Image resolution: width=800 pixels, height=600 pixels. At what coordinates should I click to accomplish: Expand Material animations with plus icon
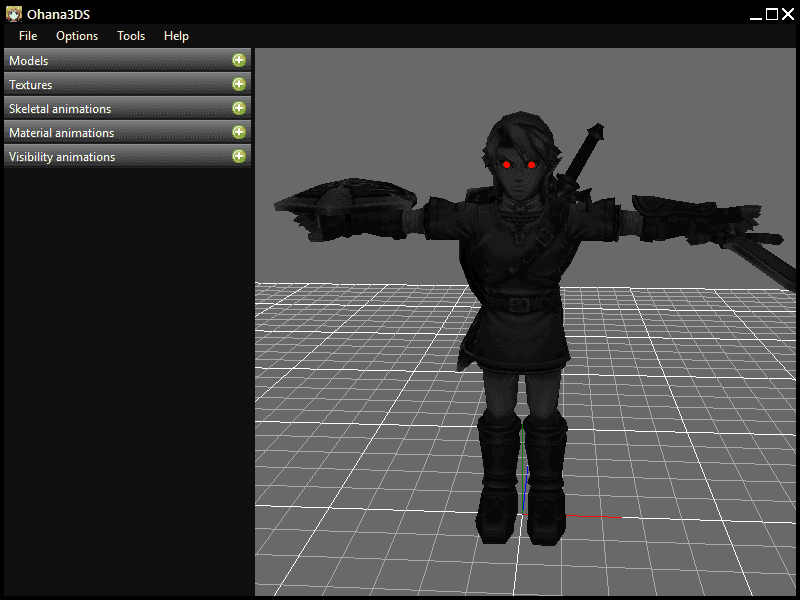(239, 132)
